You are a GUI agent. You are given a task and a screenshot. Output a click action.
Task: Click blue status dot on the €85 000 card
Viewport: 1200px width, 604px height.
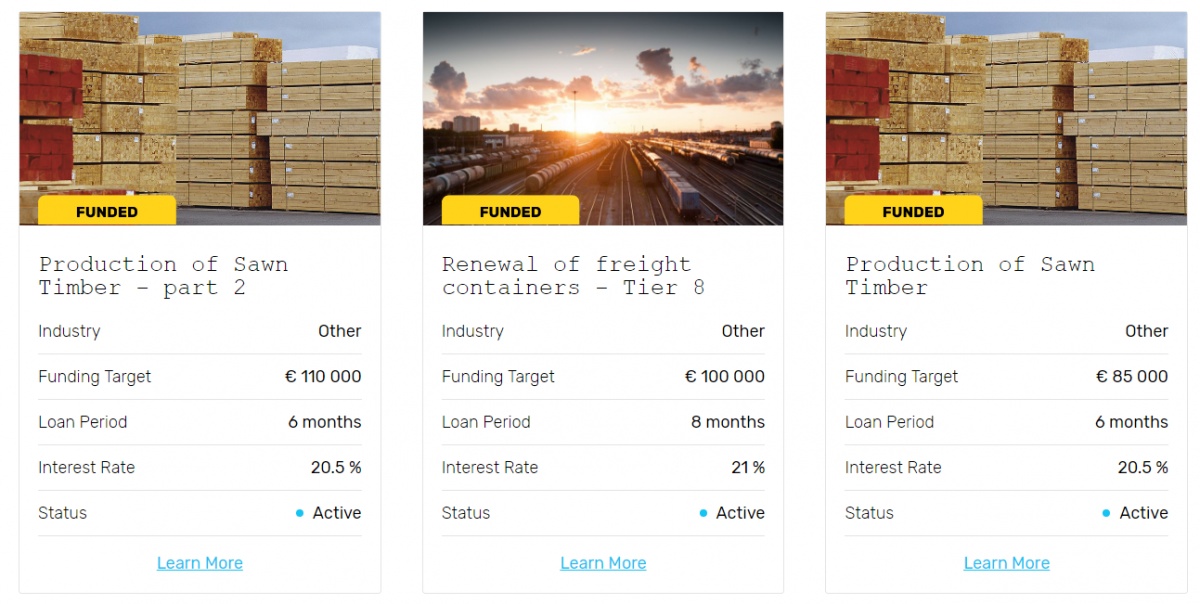1106,513
